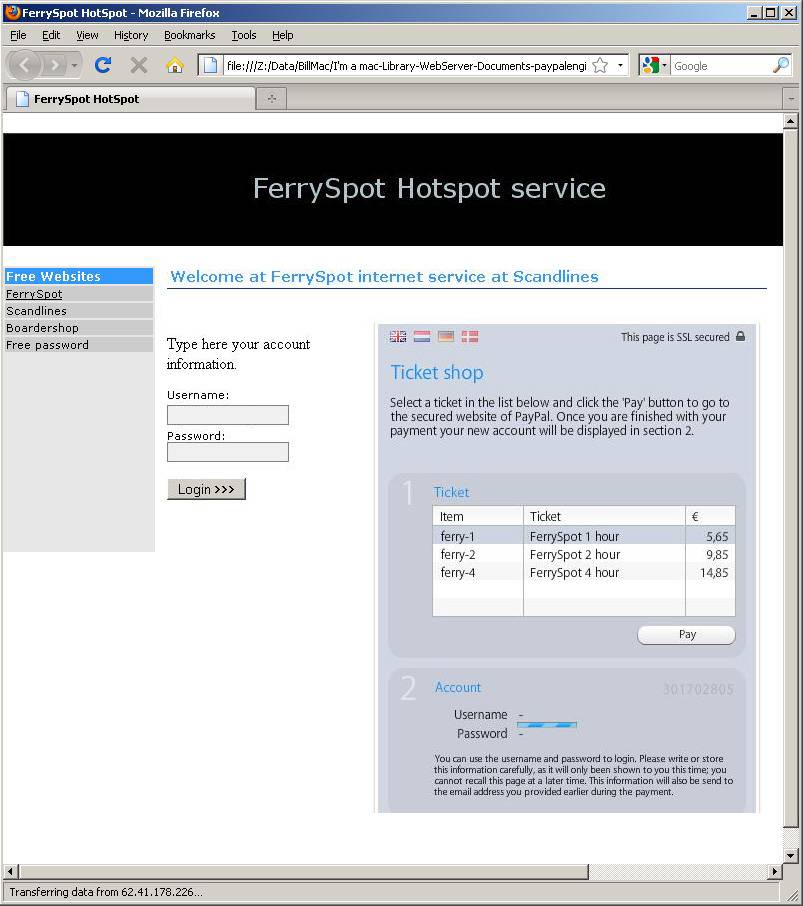The image size is (803, 906).
Task: Click the horizontal scrollbar left arrow
Action: [x=11, y=871]
